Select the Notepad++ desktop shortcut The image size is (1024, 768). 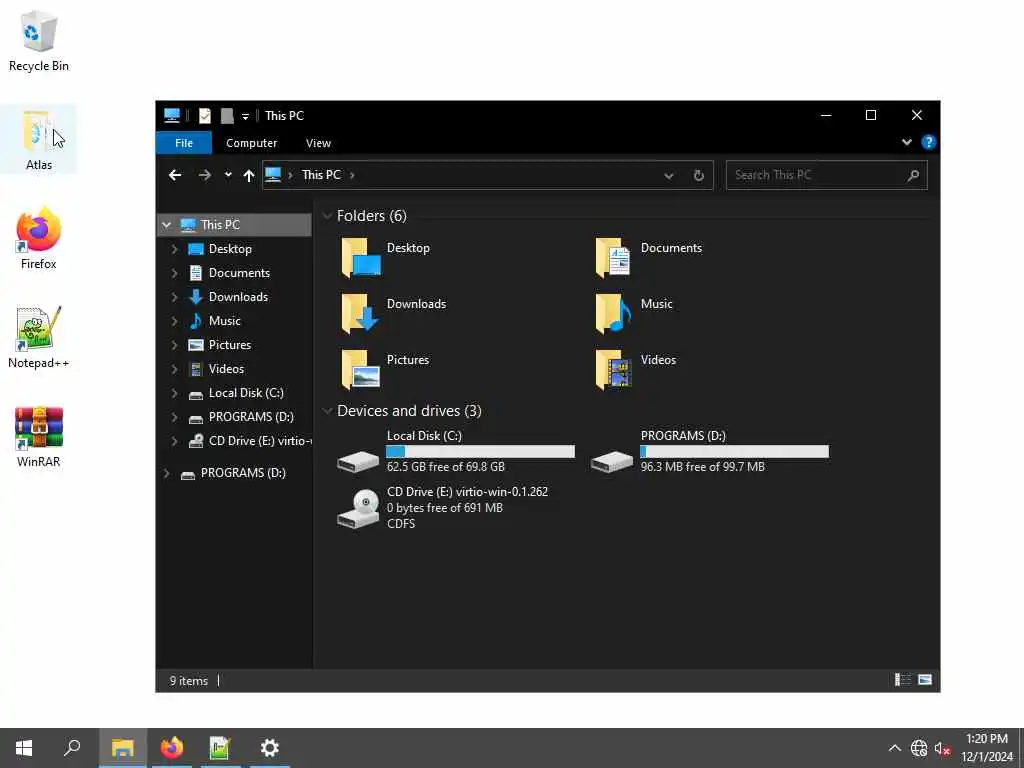[39, 338]
